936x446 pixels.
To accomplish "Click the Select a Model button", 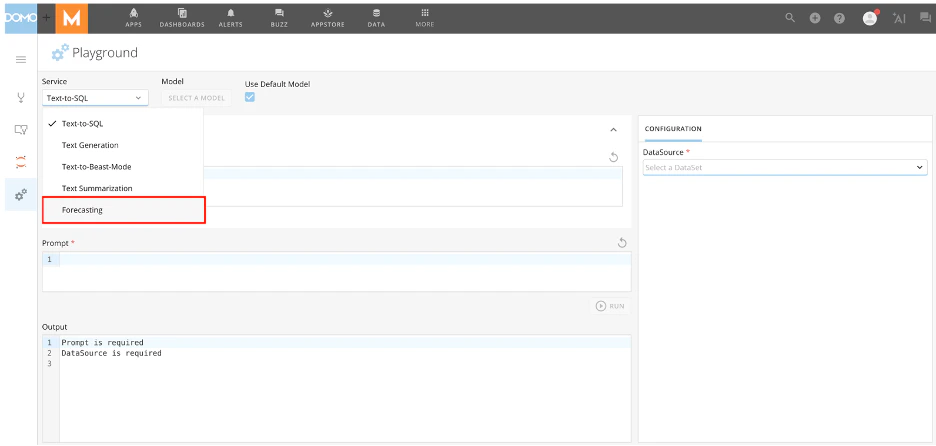I will (x=196, y=98).
